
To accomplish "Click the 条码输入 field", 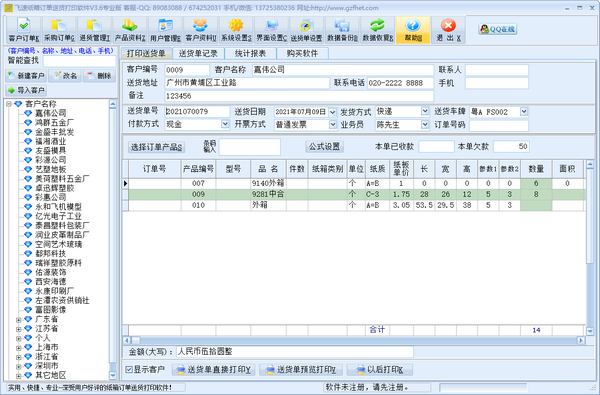I will [x=249, y=147].
